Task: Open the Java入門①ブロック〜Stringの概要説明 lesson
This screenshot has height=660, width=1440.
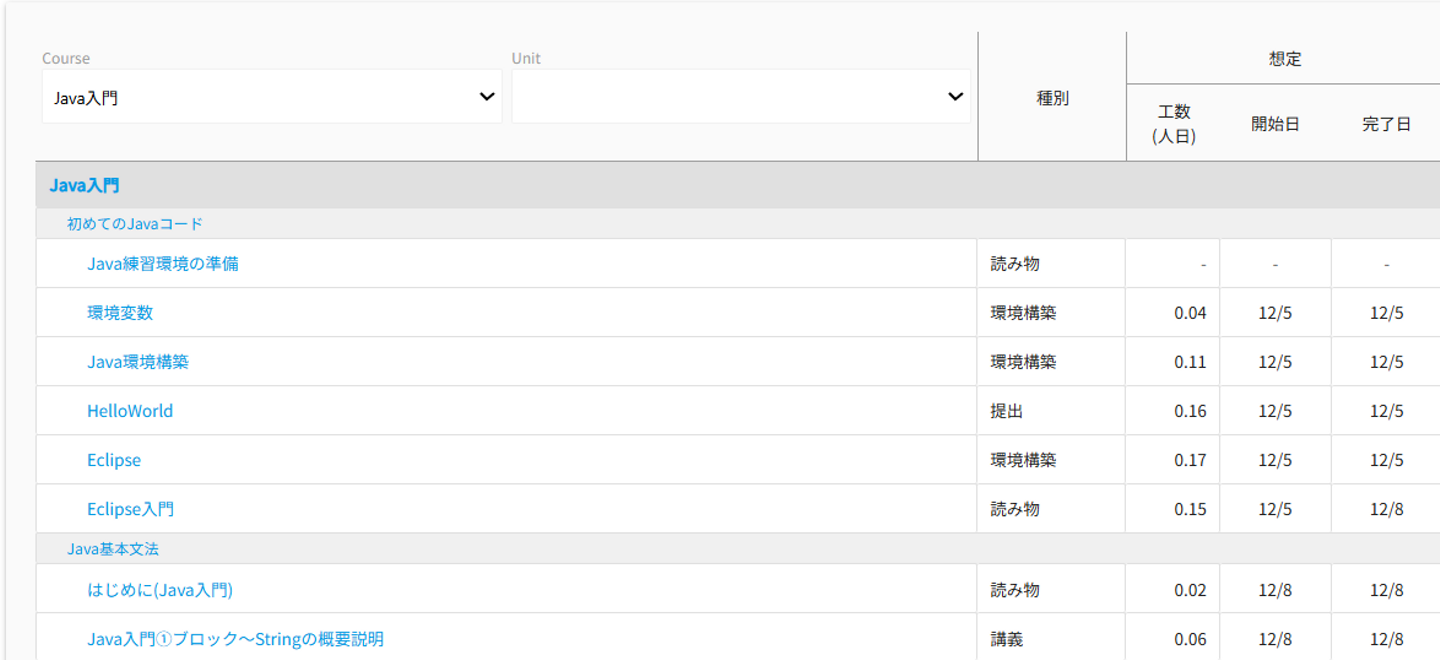Action: pyautogui.click(x=235, y=639)
